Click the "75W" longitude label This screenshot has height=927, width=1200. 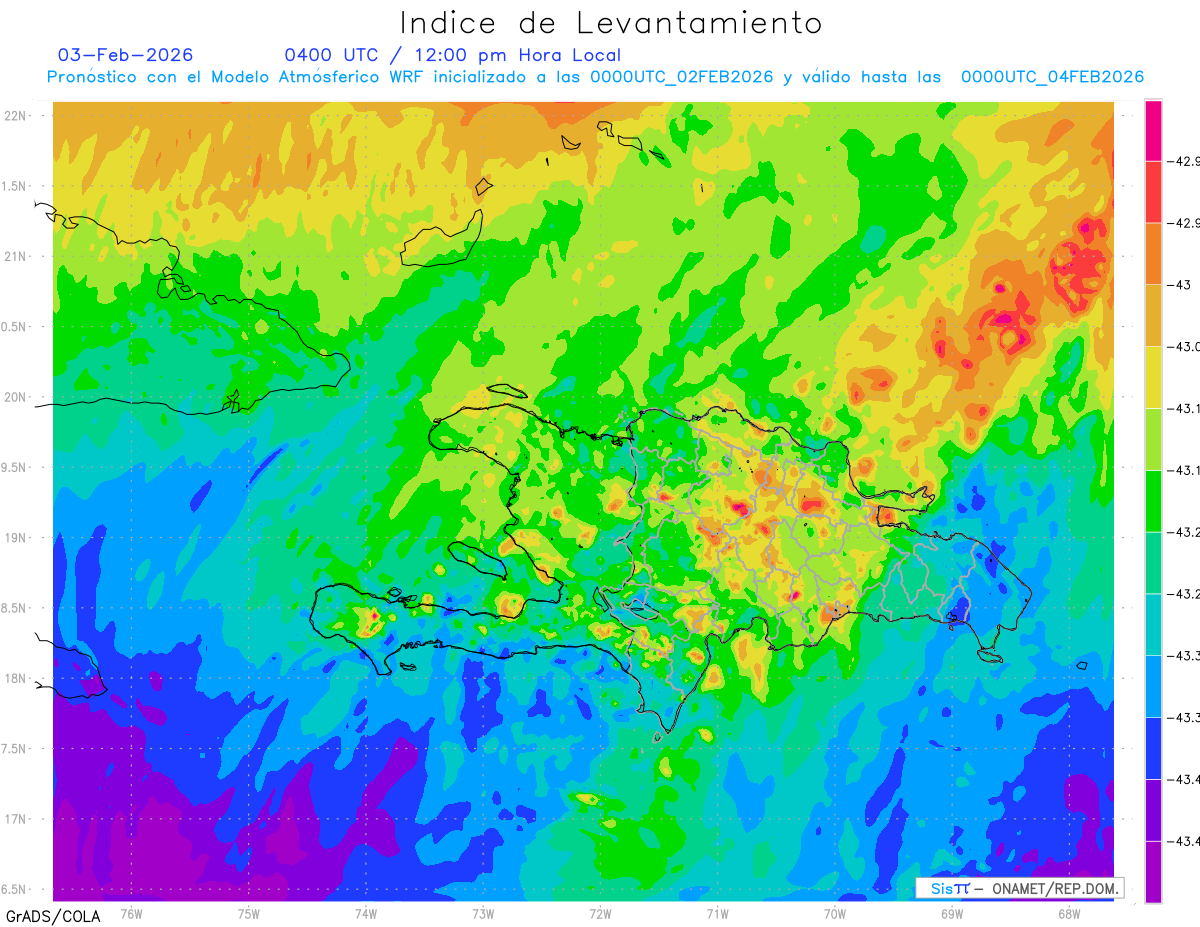(x=249, y=913)
